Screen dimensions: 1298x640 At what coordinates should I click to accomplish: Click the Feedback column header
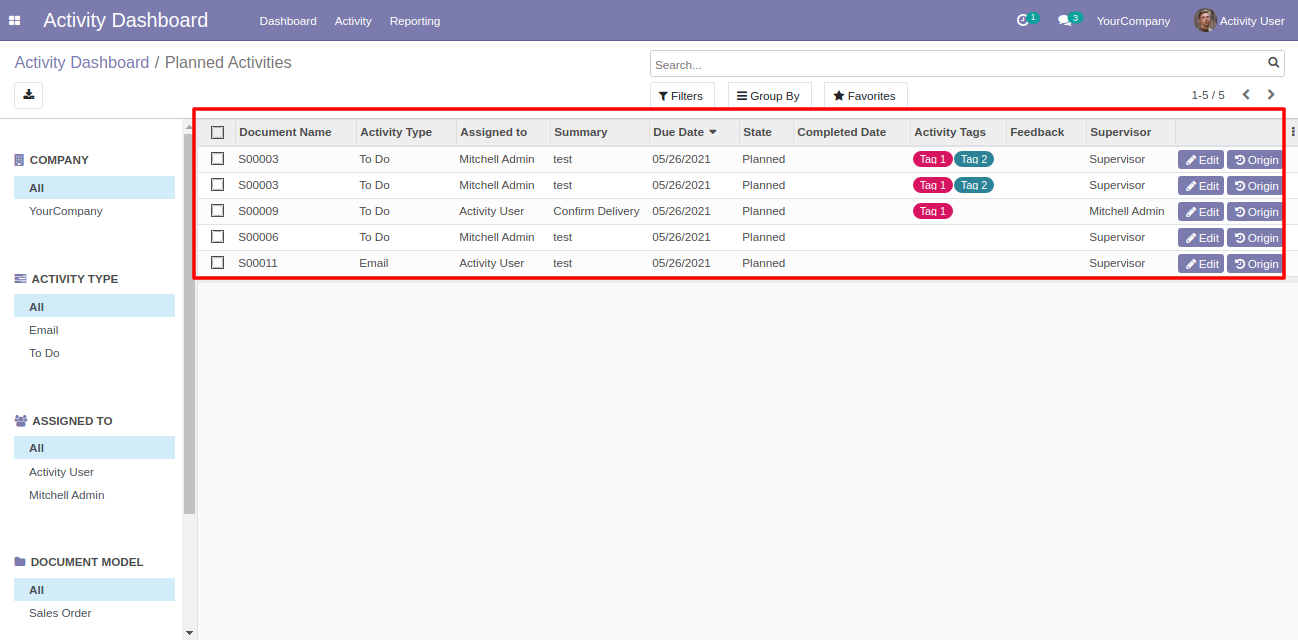point(1046,132)
